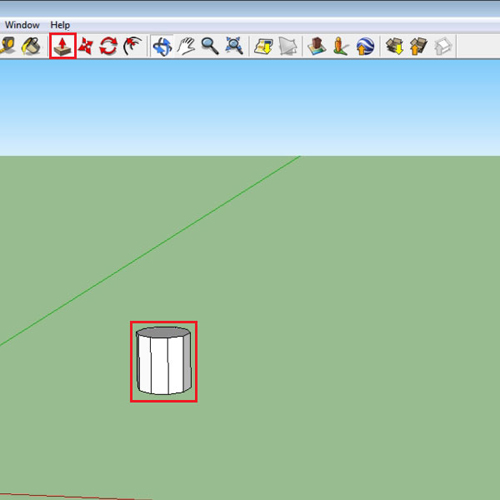Choose the Zoom magnifier tool
The image size is (500, 500).
[x=210, y=46]
